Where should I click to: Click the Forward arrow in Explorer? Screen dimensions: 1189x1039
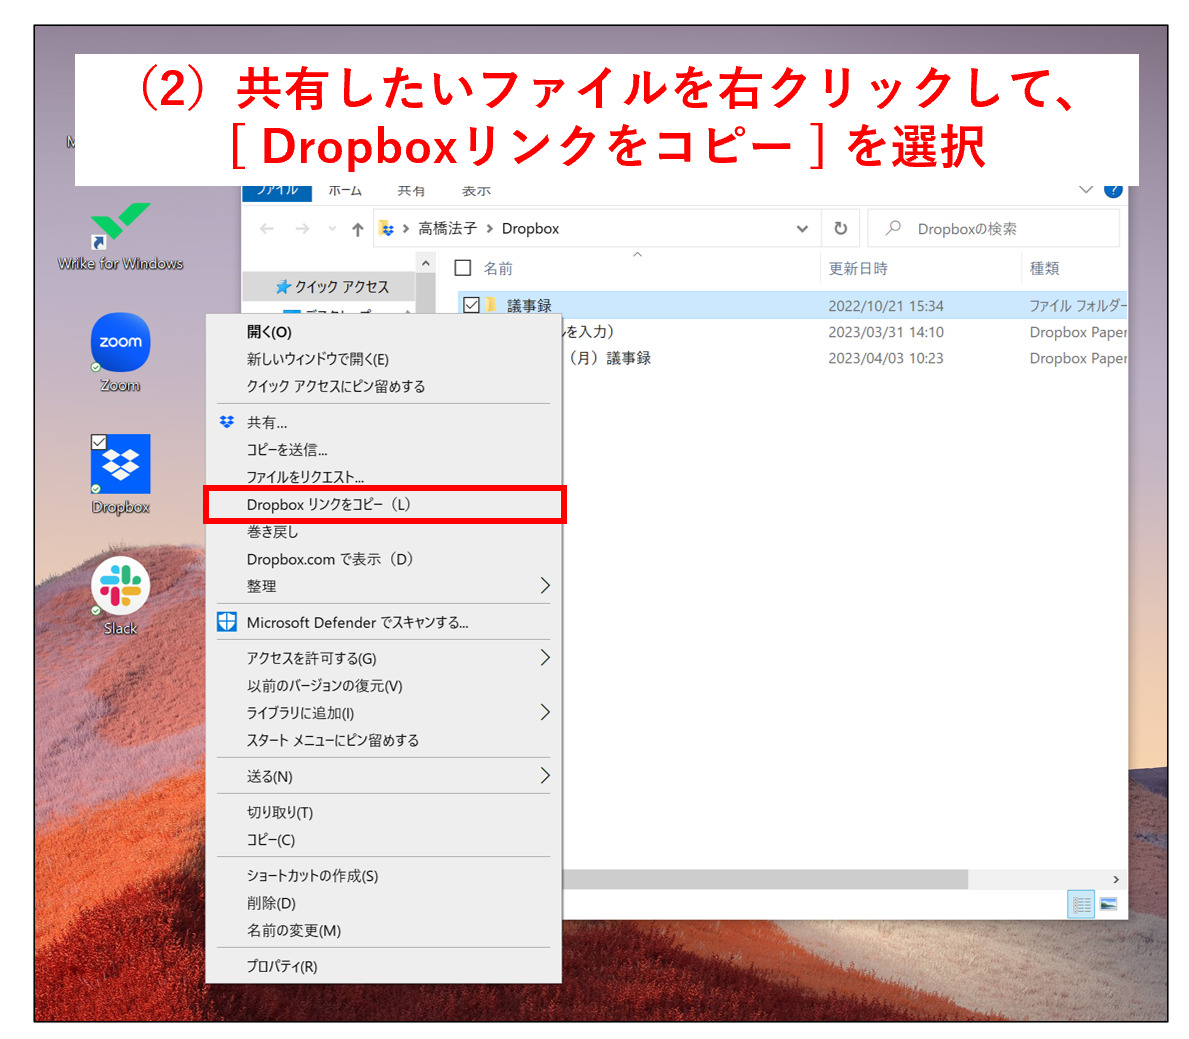pyautogui.click(x=302, y=228)
